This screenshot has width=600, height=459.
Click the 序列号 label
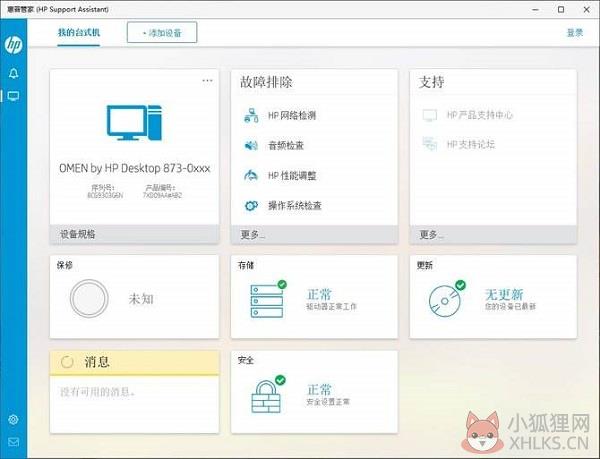103,187
